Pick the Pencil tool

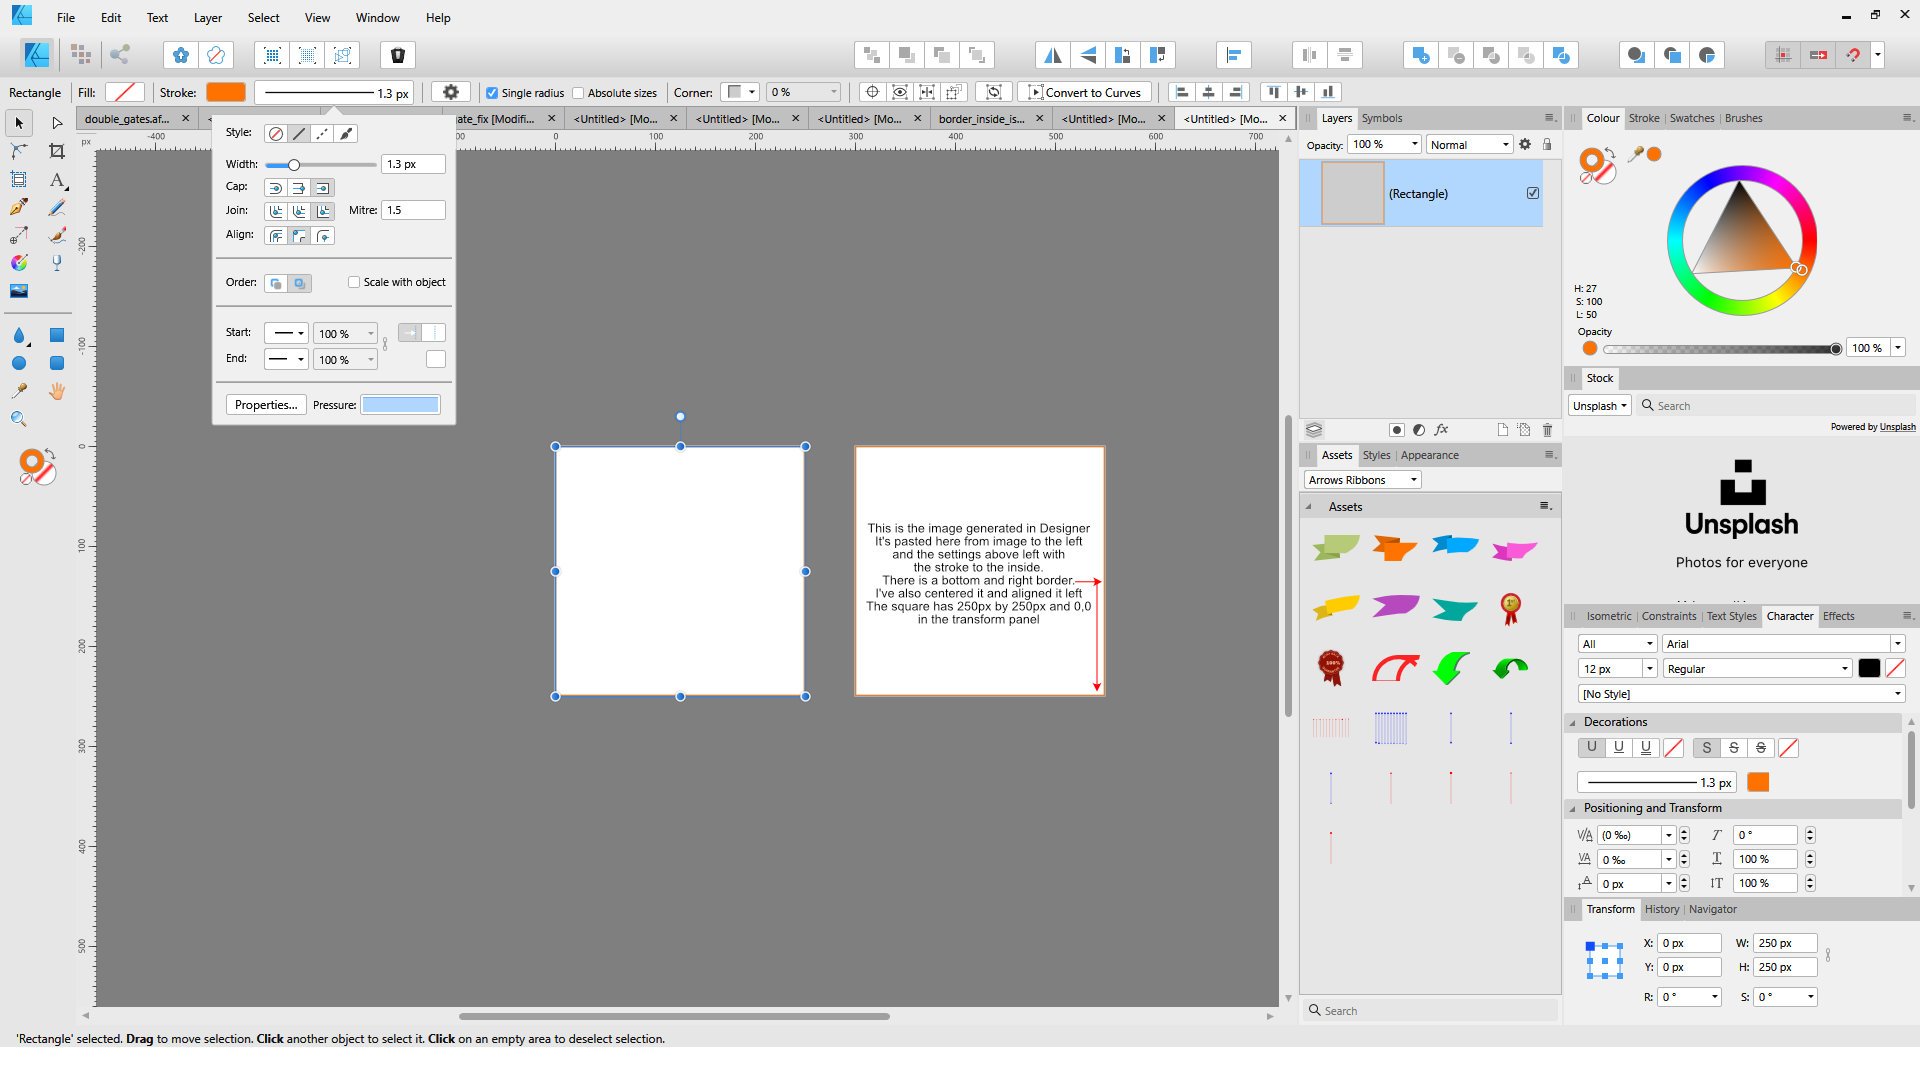pyautogui.click(x=57, y=207)
